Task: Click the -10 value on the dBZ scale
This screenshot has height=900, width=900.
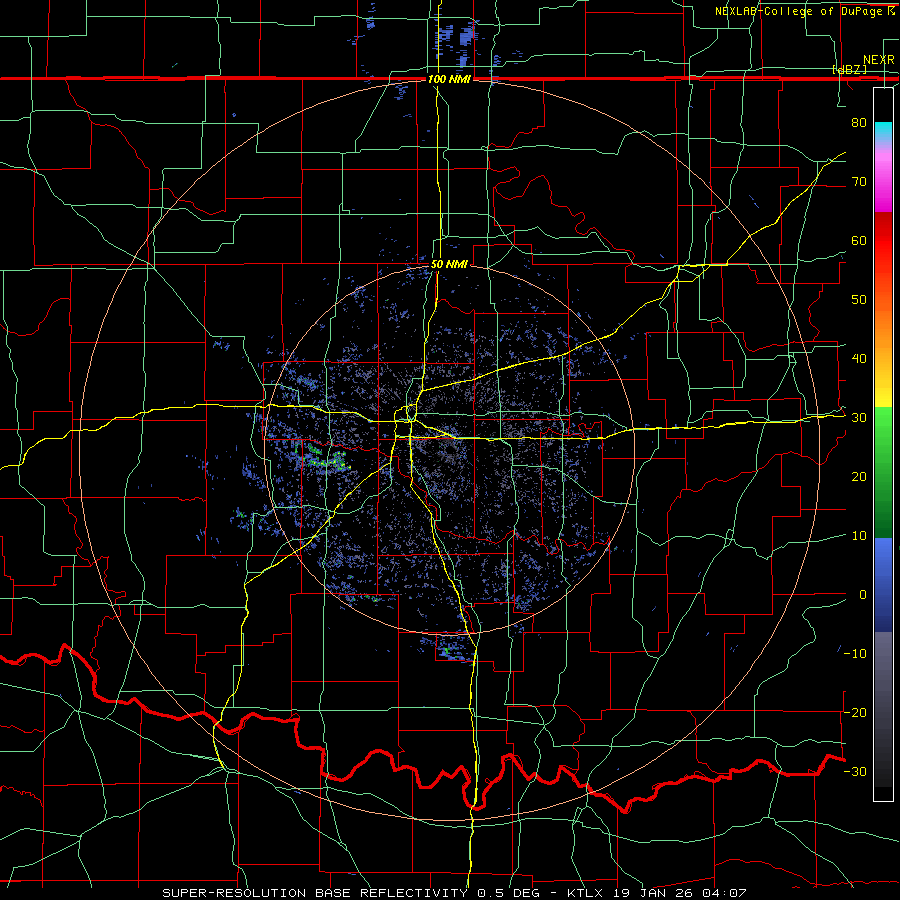Action: point(856,654)
